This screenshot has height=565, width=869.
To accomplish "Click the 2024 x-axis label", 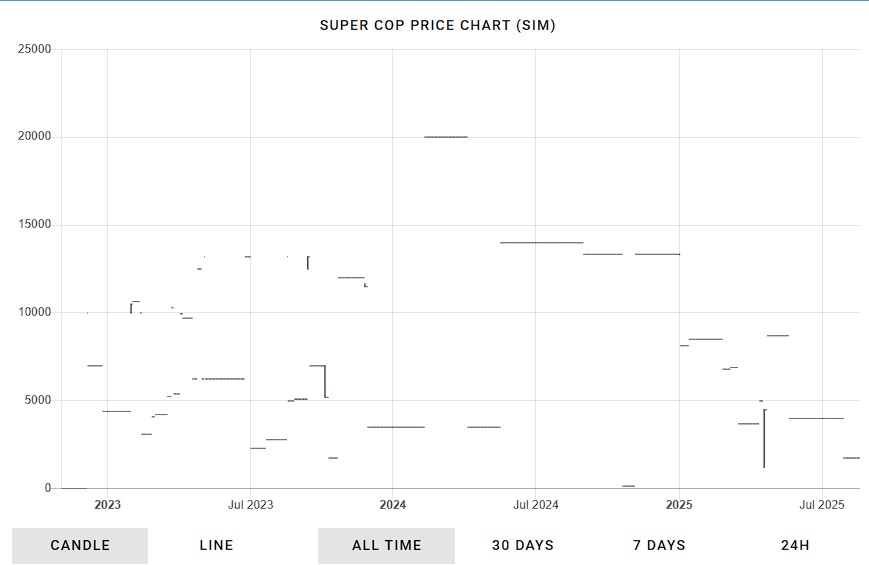I will pyautogui.click(x=392, y=505).
